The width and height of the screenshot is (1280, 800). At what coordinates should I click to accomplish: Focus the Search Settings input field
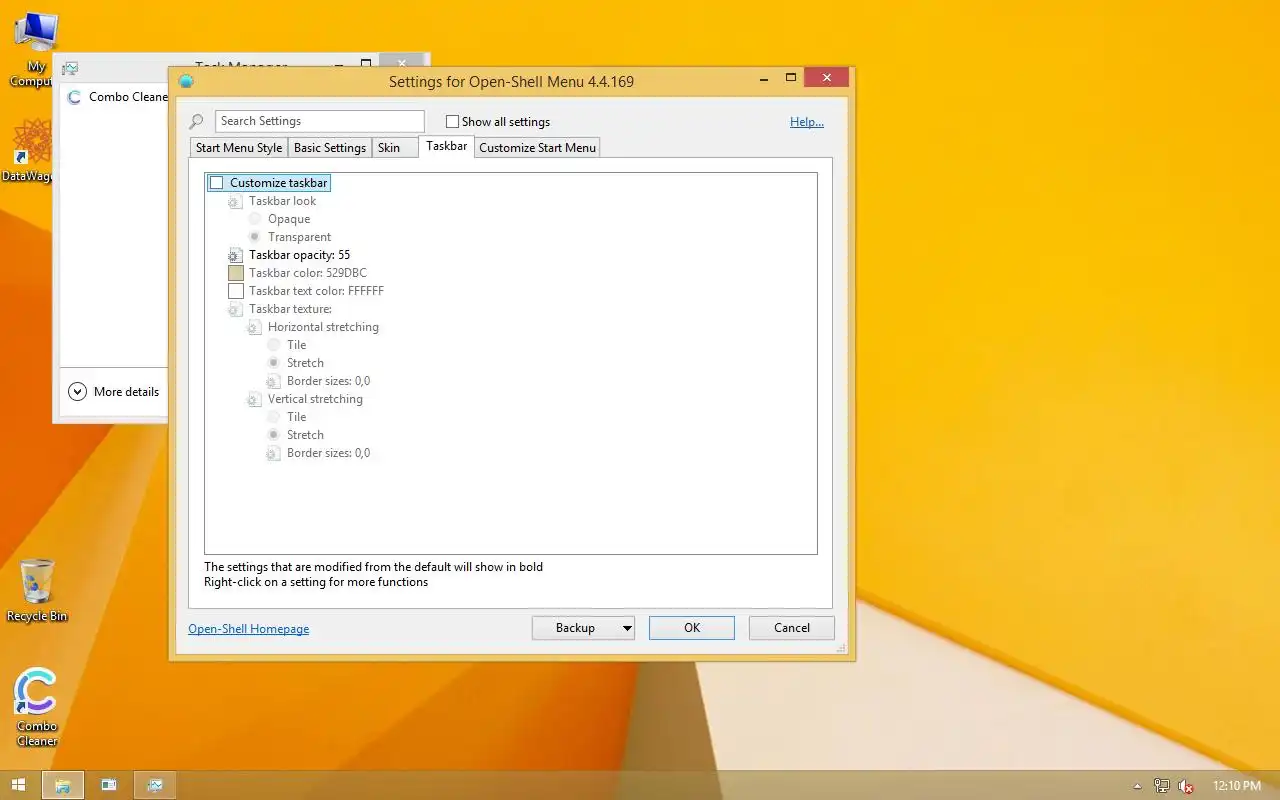point(320,121)
